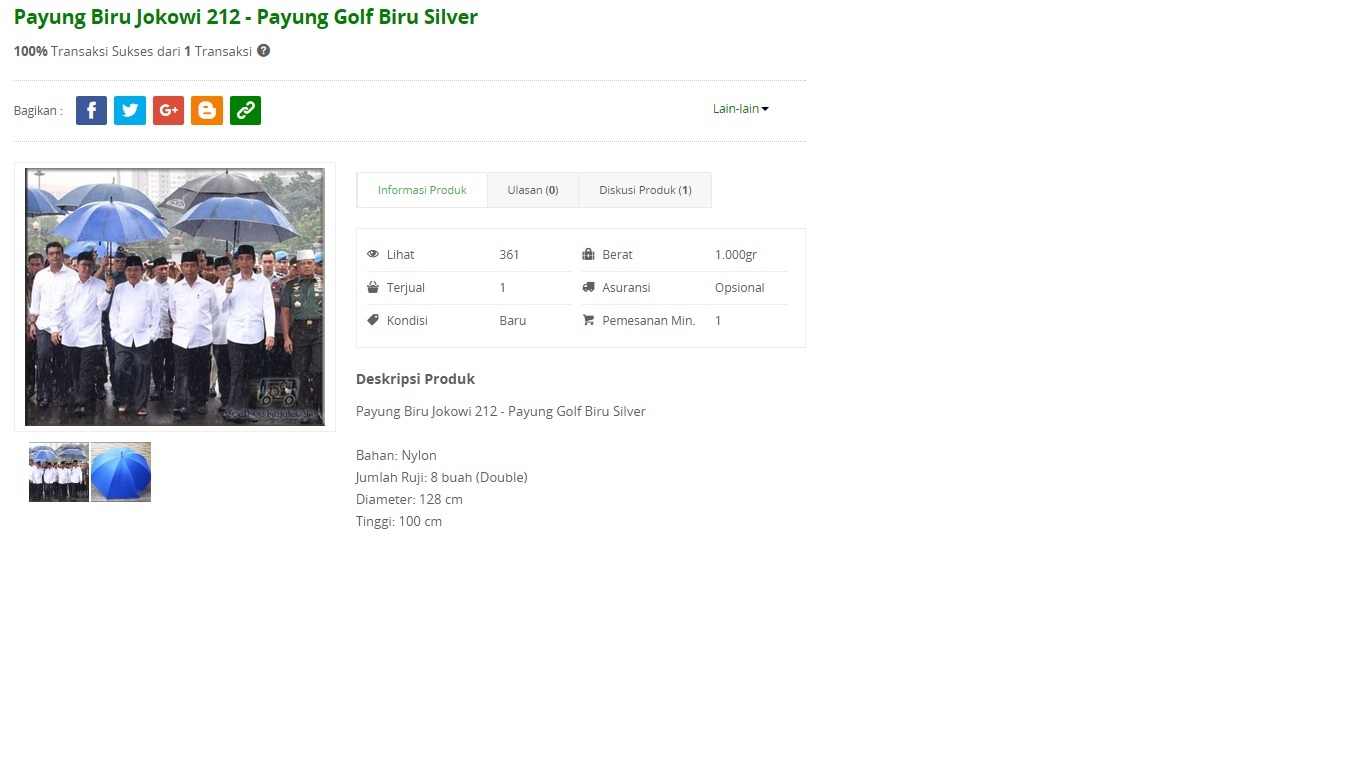
Task: Click the eye icon beside Lihat
Action: (x=373, y=255)
